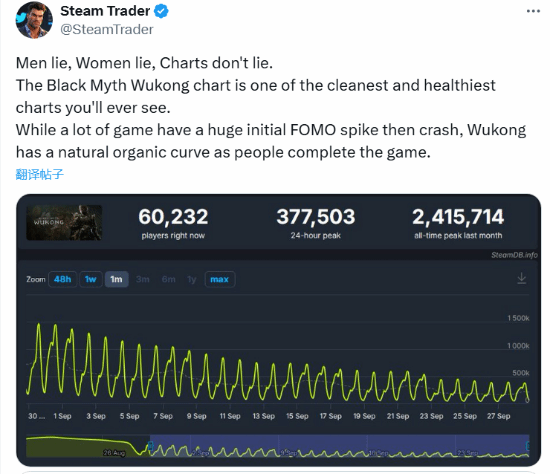
Task: Click the Steam Trader display name
Action: (105, 11)
